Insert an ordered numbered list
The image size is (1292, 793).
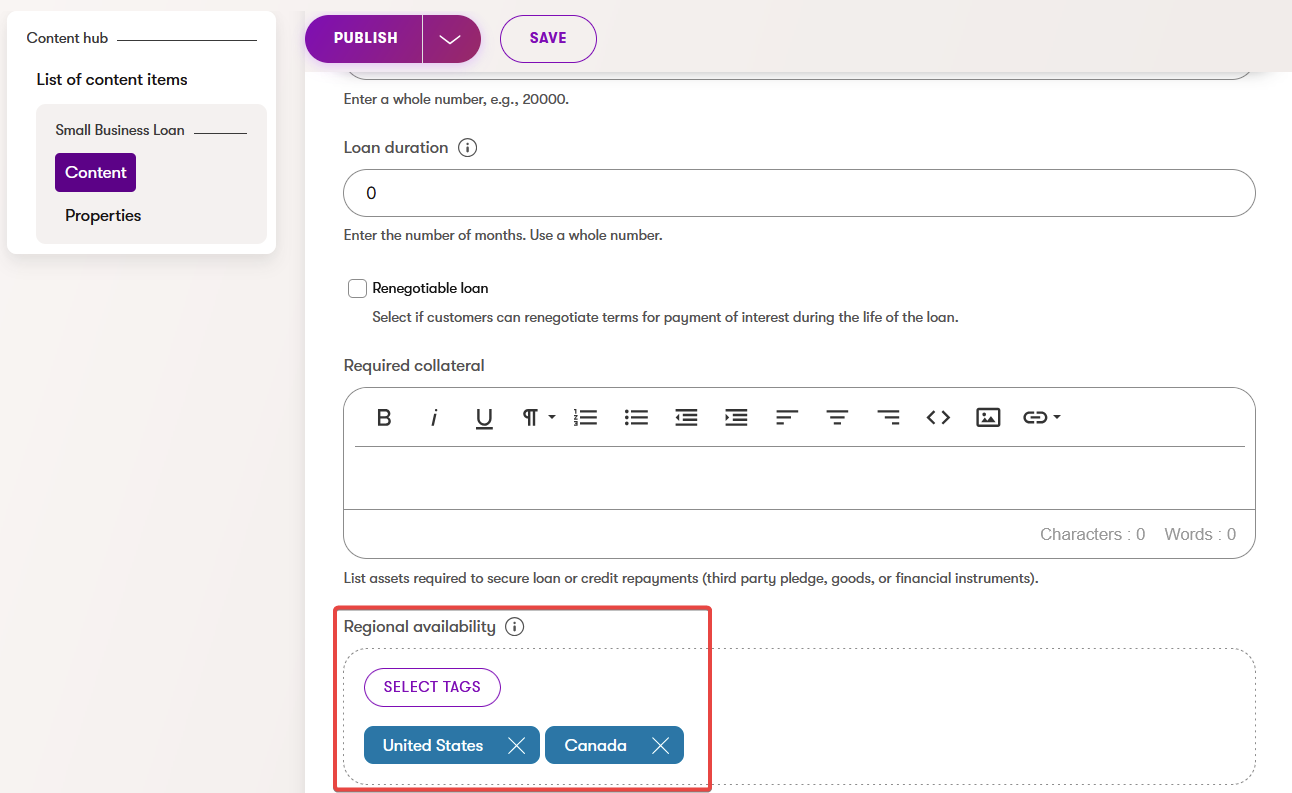(586, 418)
